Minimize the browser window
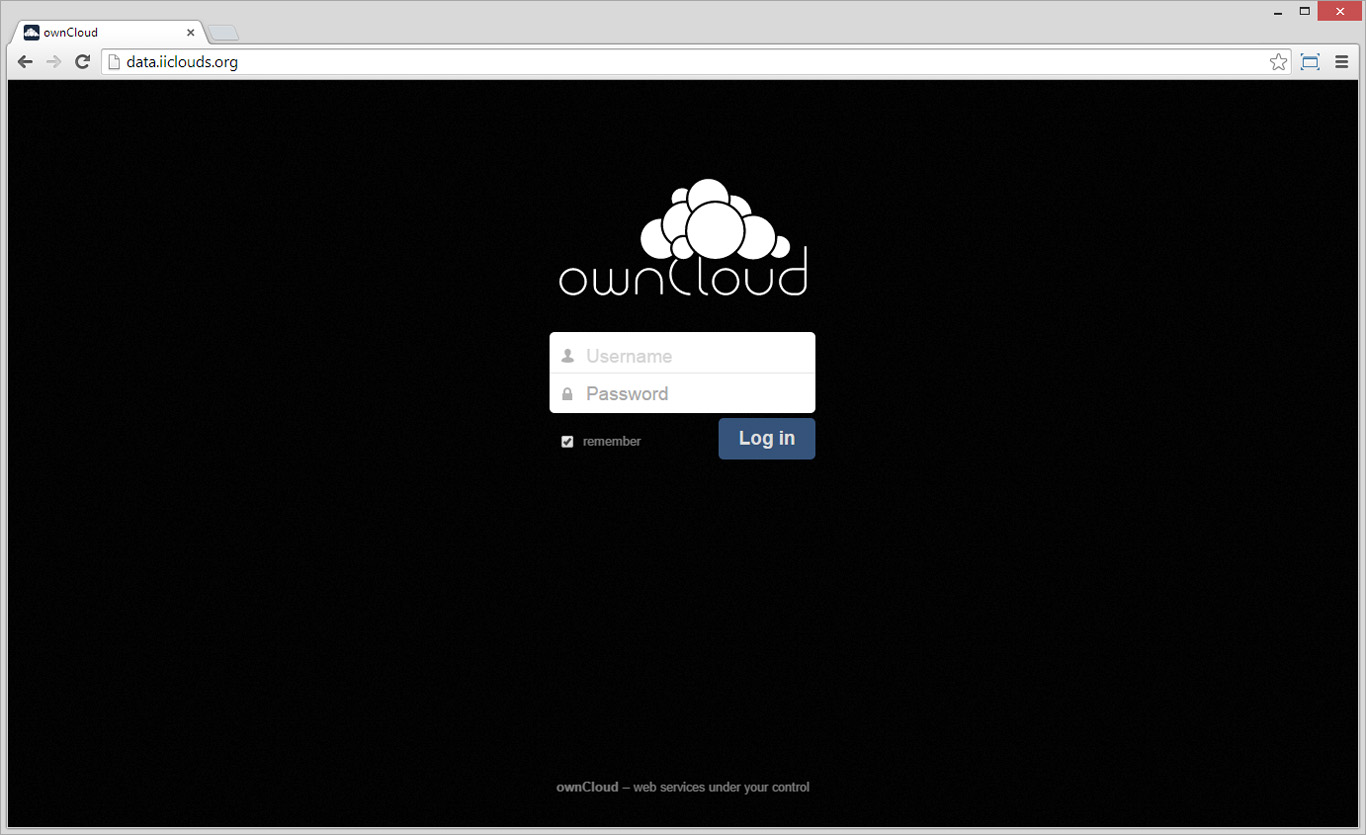Viewport: 1366px width, 835px height. [1279, 12]
